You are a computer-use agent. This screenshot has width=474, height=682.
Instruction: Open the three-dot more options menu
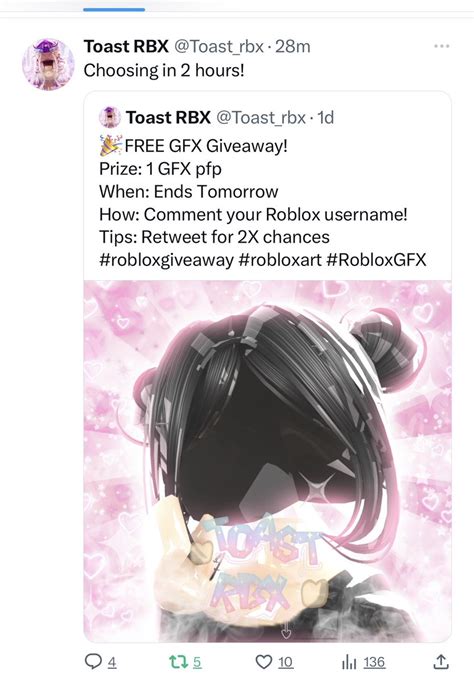(442, 46)
